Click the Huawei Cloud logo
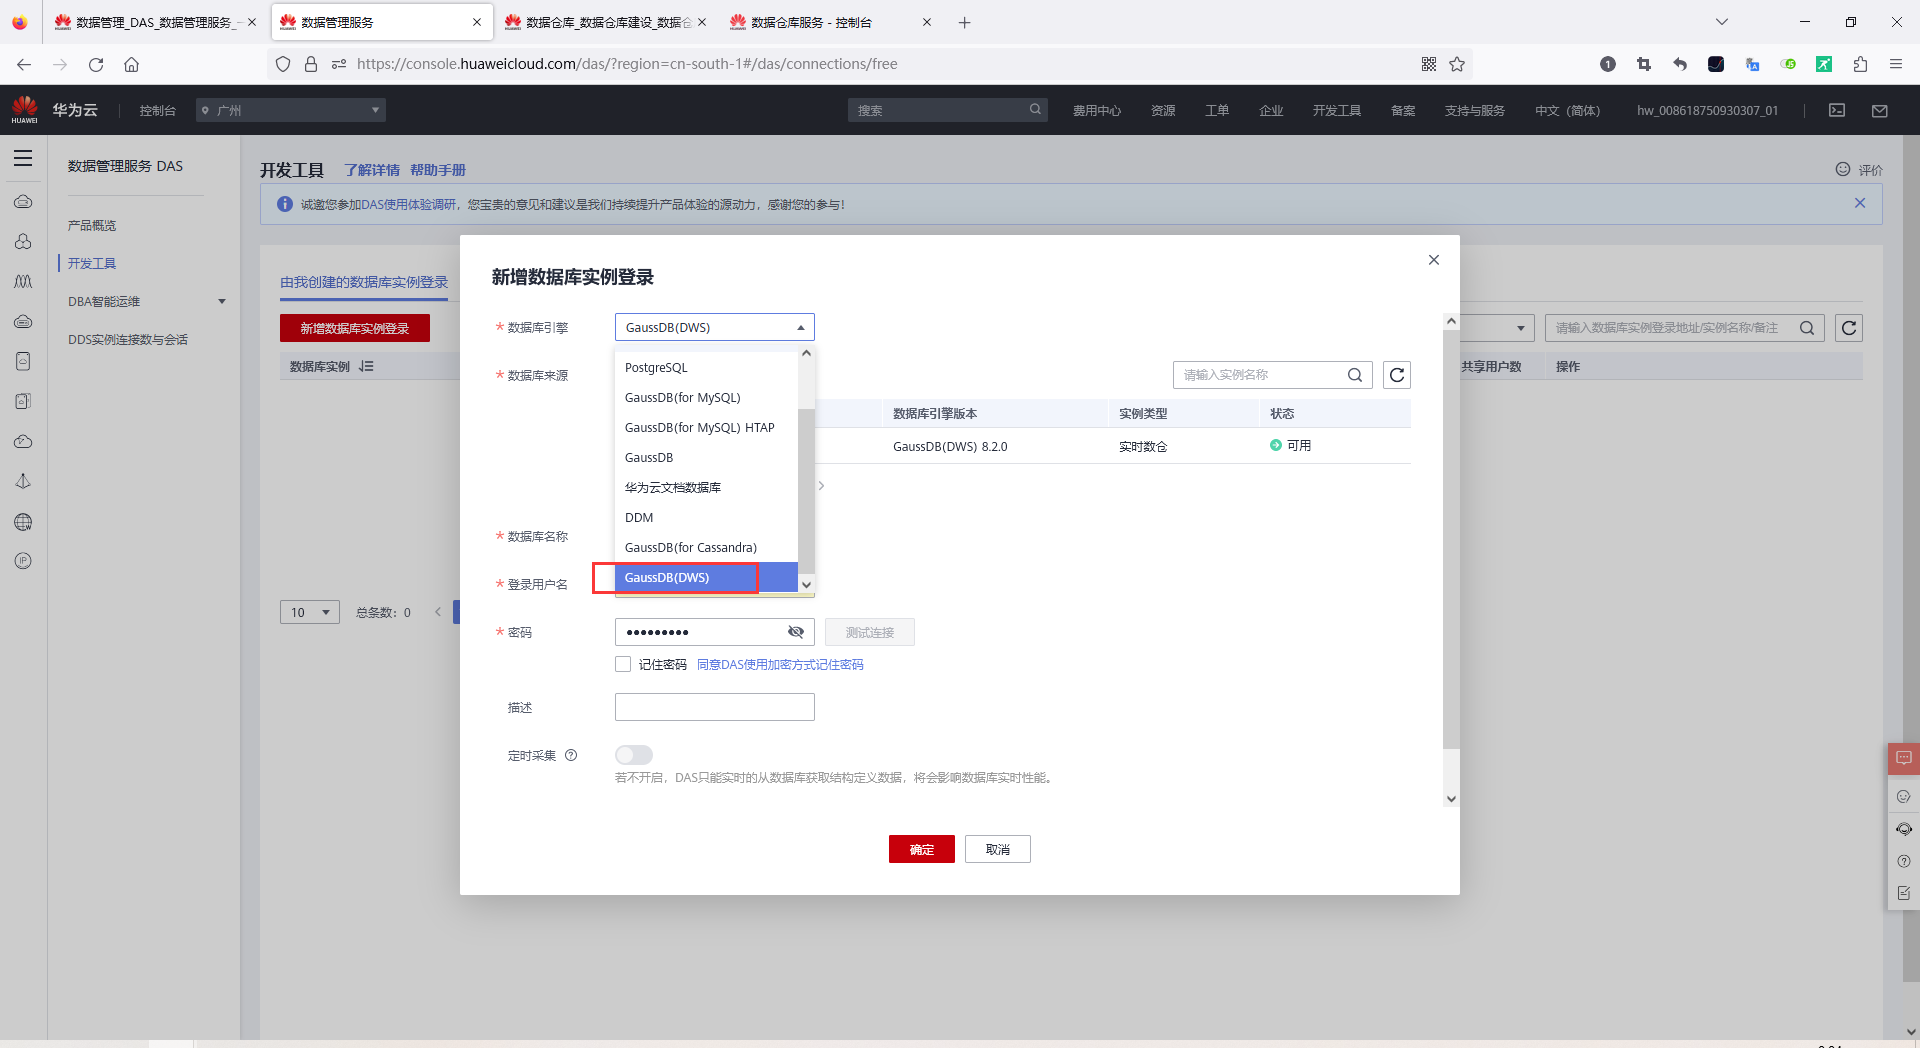Image resolution: width=1920 pixels, height=1048 pixels. click(25, 109)
